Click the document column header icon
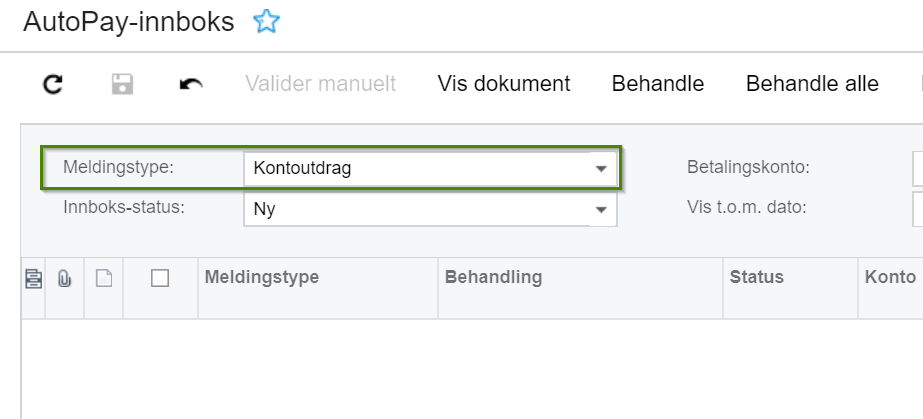 pos(103,279)
